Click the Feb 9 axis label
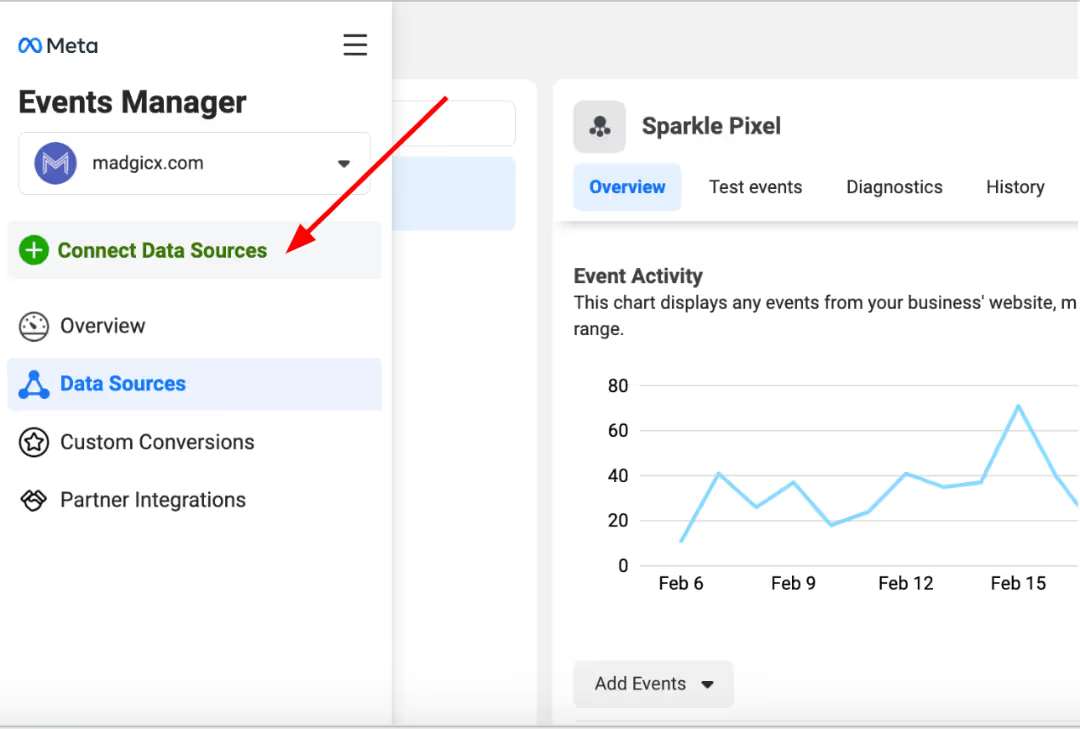 click(x=793, y=584)
